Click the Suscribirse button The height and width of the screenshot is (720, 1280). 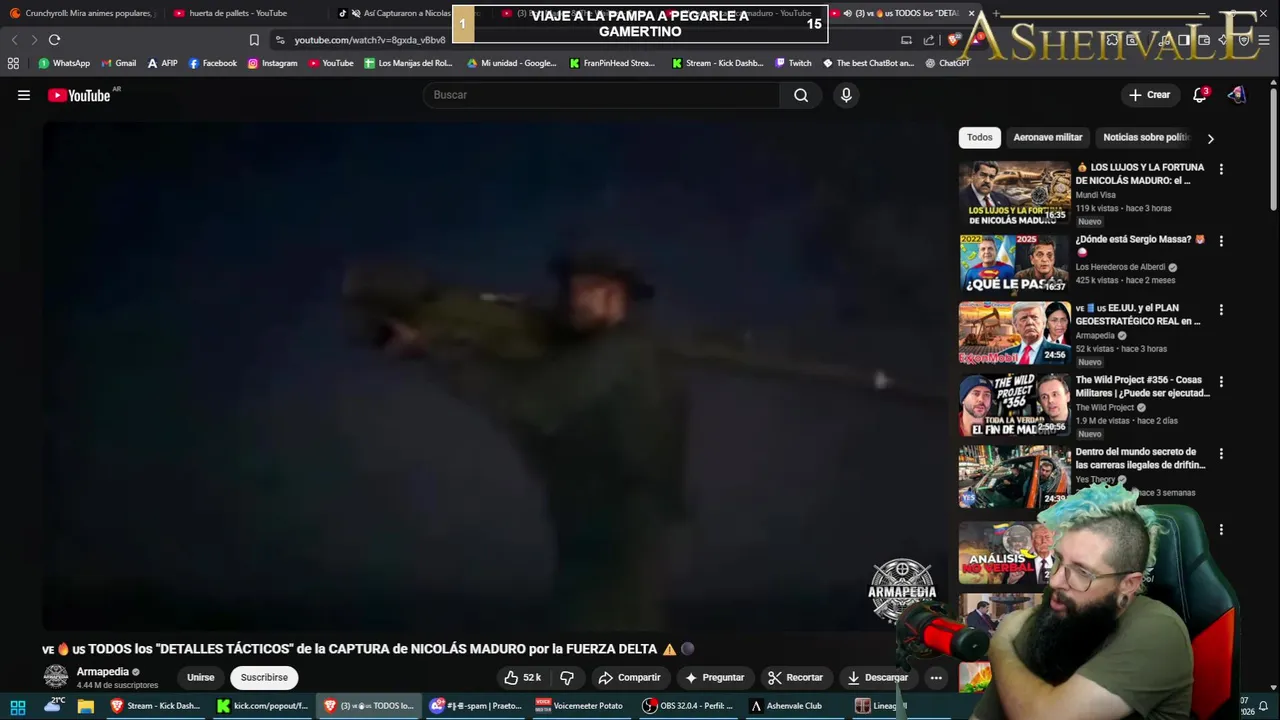tap(264, 678)
